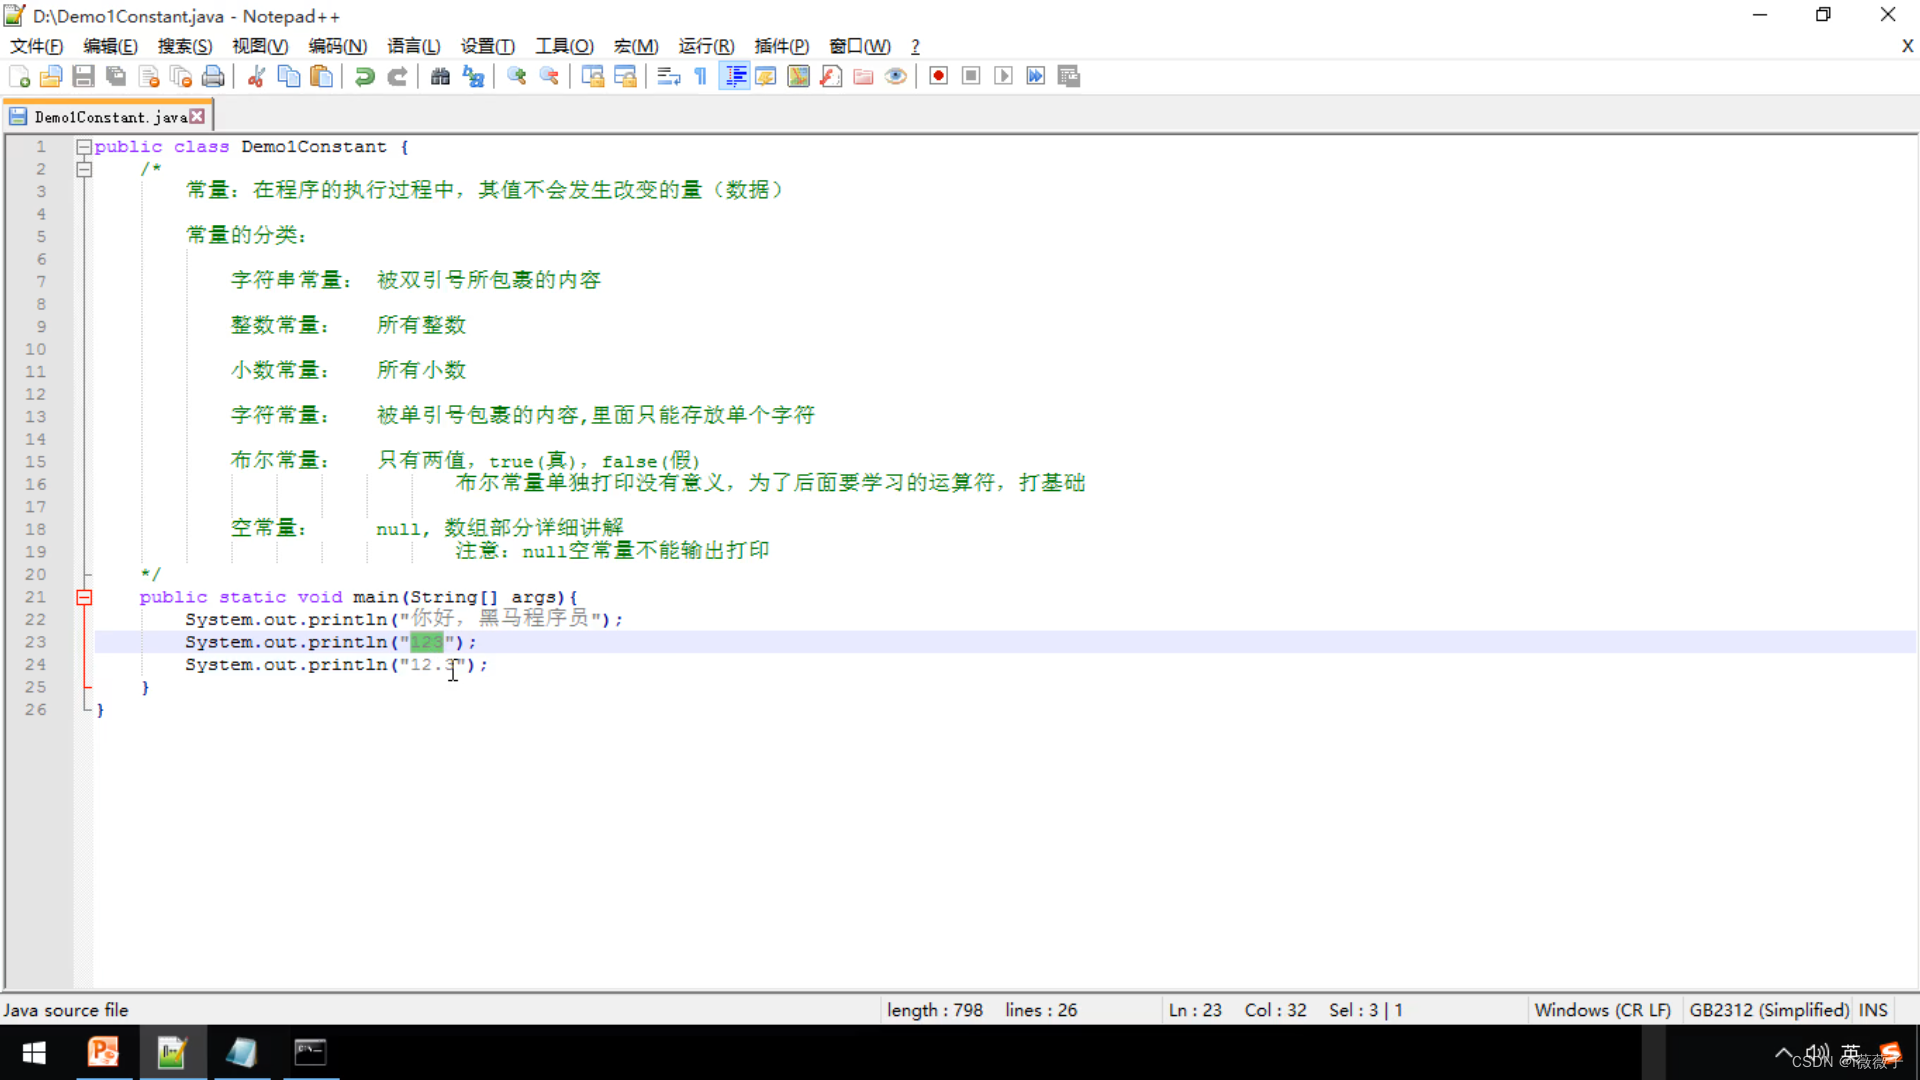Click the GB2312 (Simplified) encoding status field

(1768, 1010)
